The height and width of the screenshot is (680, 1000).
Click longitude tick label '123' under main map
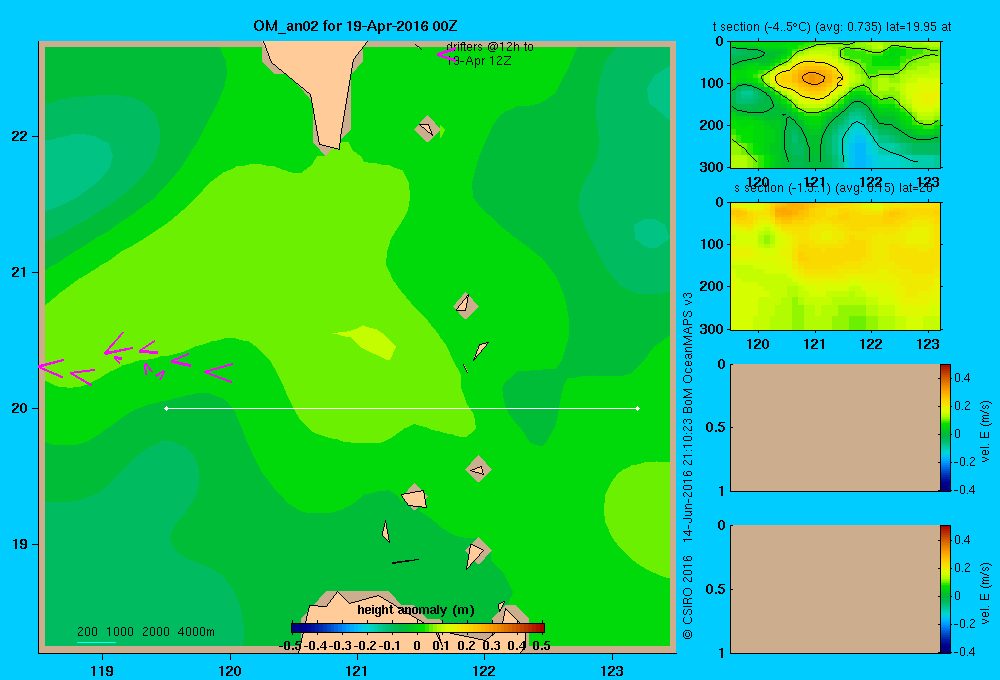(x=612, y=670)
